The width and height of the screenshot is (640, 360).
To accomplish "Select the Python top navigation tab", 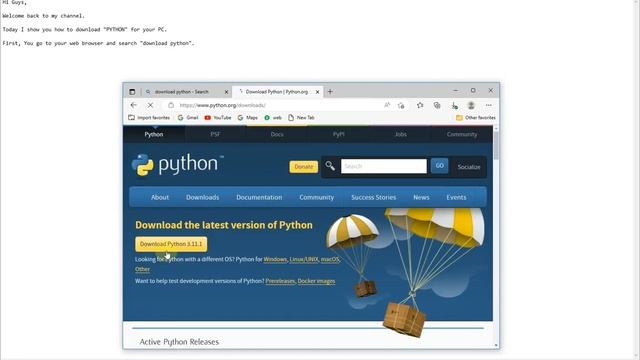I will coord(154,134).
